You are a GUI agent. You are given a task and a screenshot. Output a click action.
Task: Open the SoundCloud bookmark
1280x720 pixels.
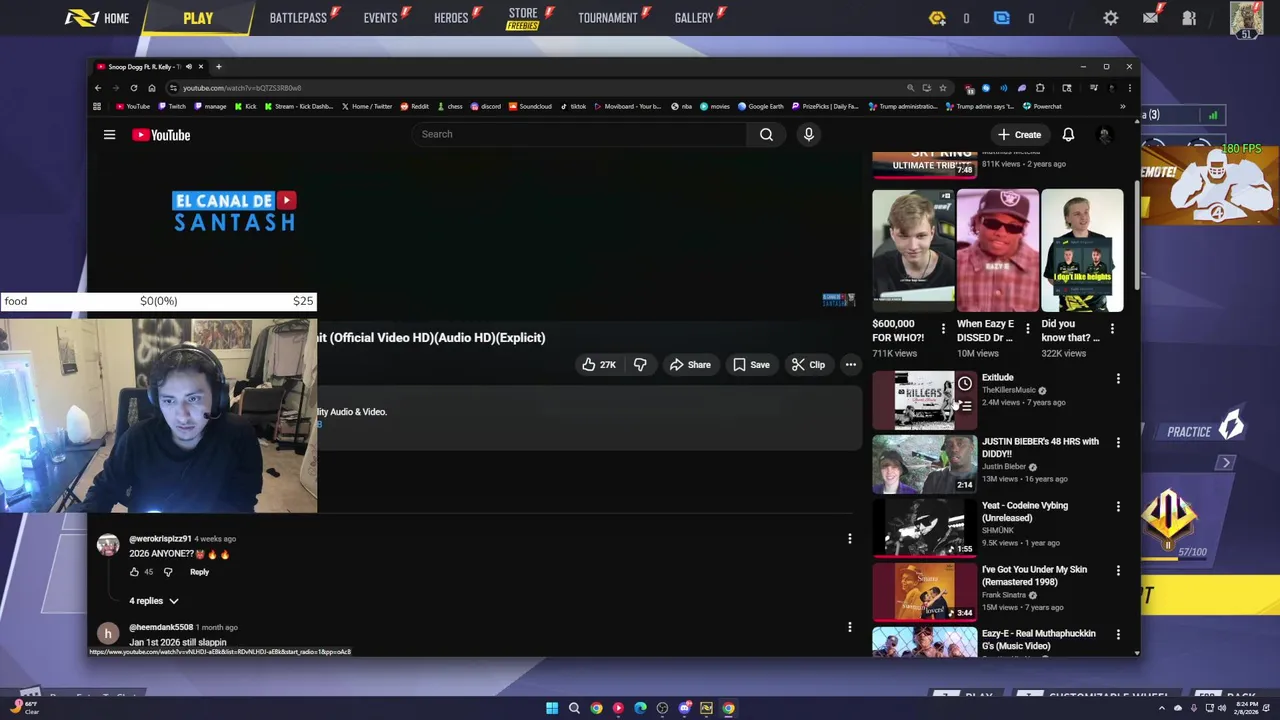pyautogui.click(x=530, y=106)
